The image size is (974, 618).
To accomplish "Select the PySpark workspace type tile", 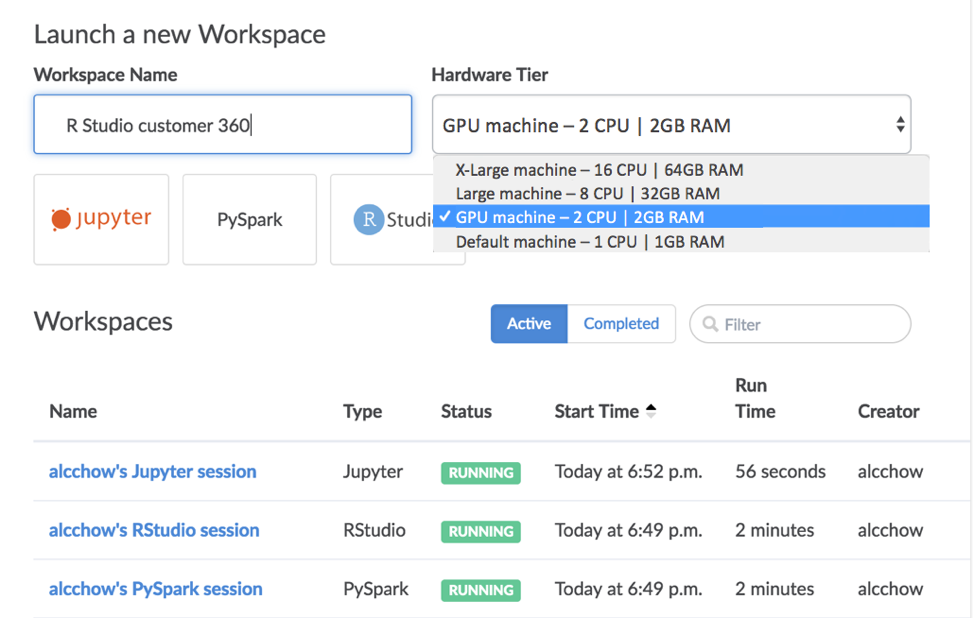I will (x=249, y=219).
